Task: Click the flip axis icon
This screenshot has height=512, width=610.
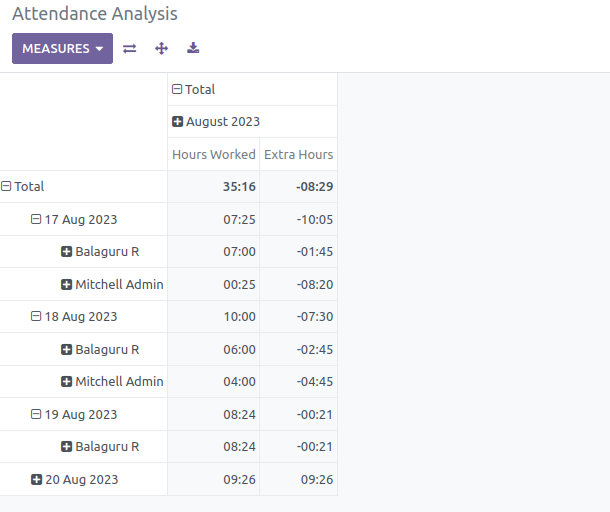Action: 130,49
